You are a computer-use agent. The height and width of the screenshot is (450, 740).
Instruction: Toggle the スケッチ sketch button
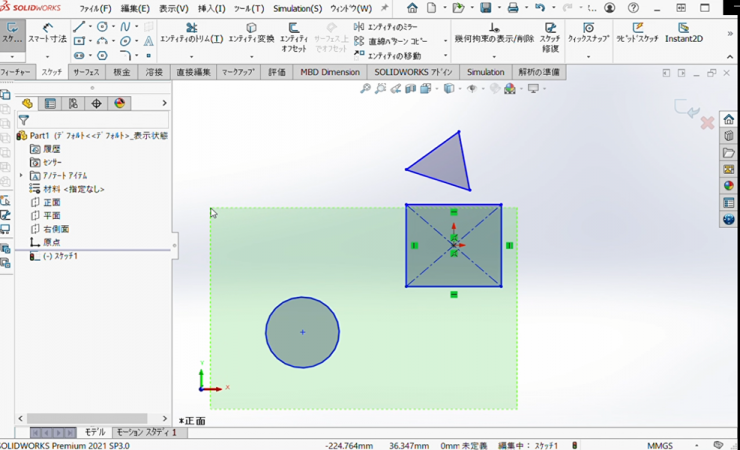pos(12,33)
